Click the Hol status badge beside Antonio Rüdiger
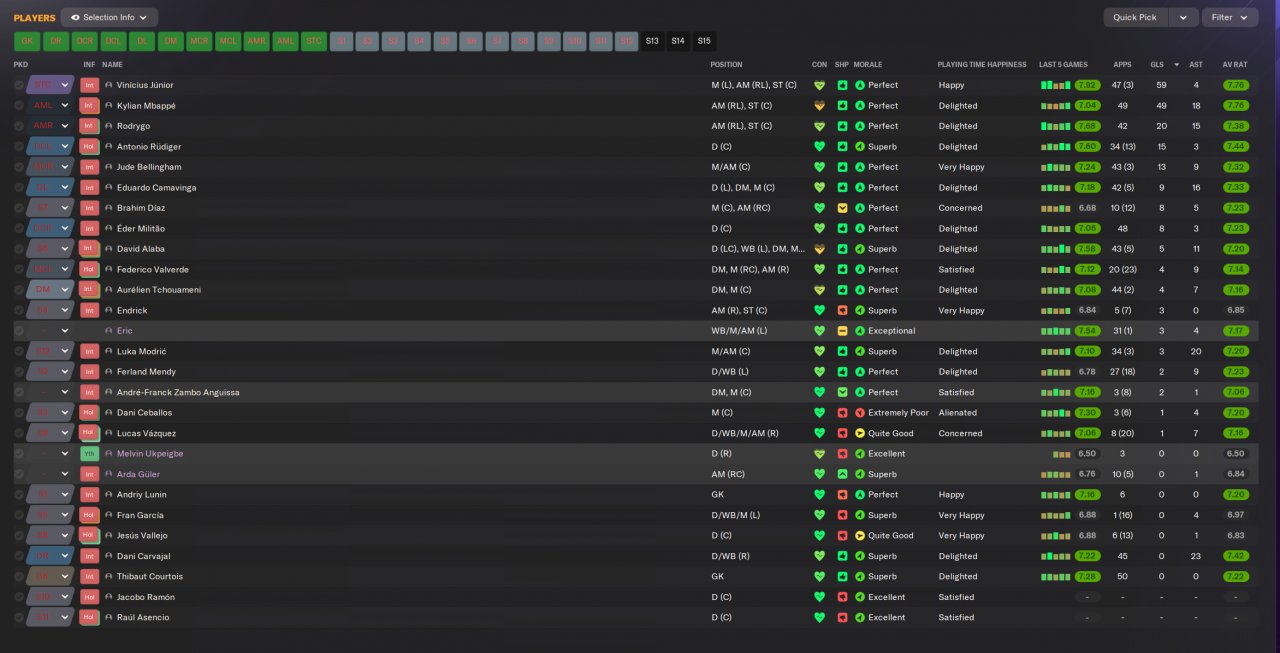 [x=89, y=147]
